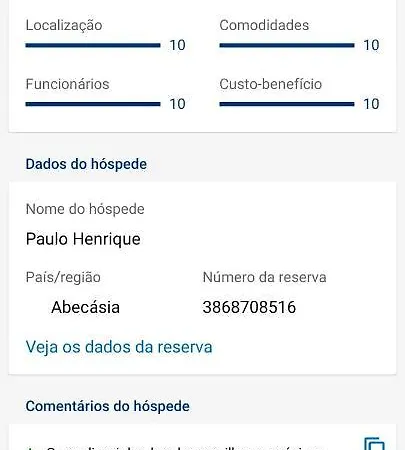Select the guest name Paulo Henrique
The image size is (405, 450).
pos(83,239)
